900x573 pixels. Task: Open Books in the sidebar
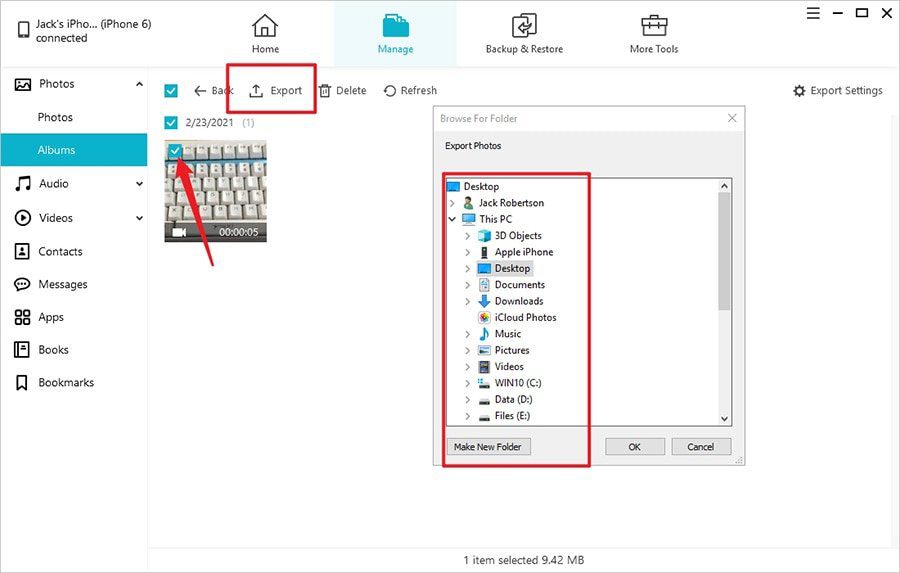pyautogui.click(x=53, y=350)
